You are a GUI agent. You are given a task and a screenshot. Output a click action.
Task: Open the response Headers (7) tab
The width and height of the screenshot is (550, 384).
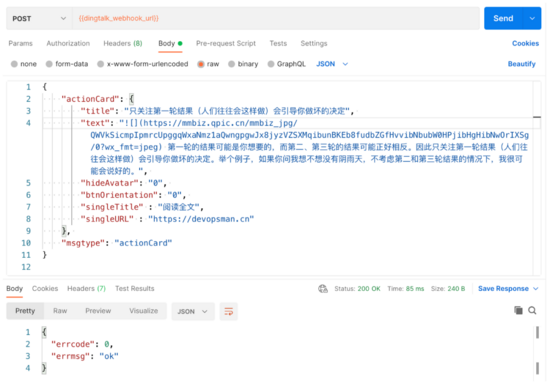pyautogui.click(x=86, y=288)
